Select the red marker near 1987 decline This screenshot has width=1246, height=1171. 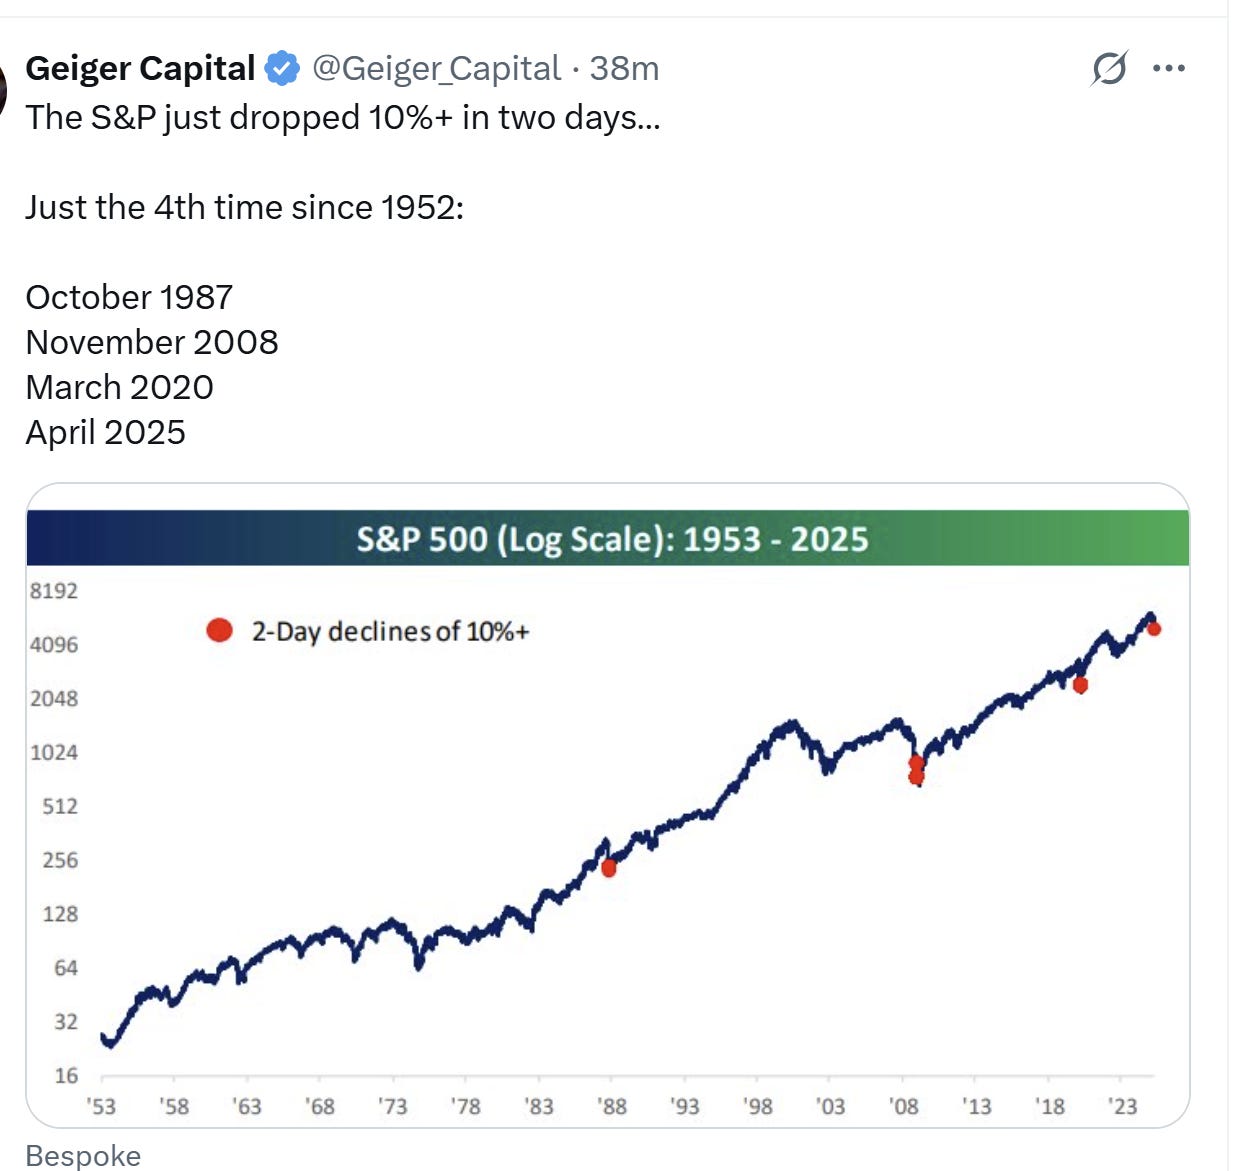click(x=608, y=867)
